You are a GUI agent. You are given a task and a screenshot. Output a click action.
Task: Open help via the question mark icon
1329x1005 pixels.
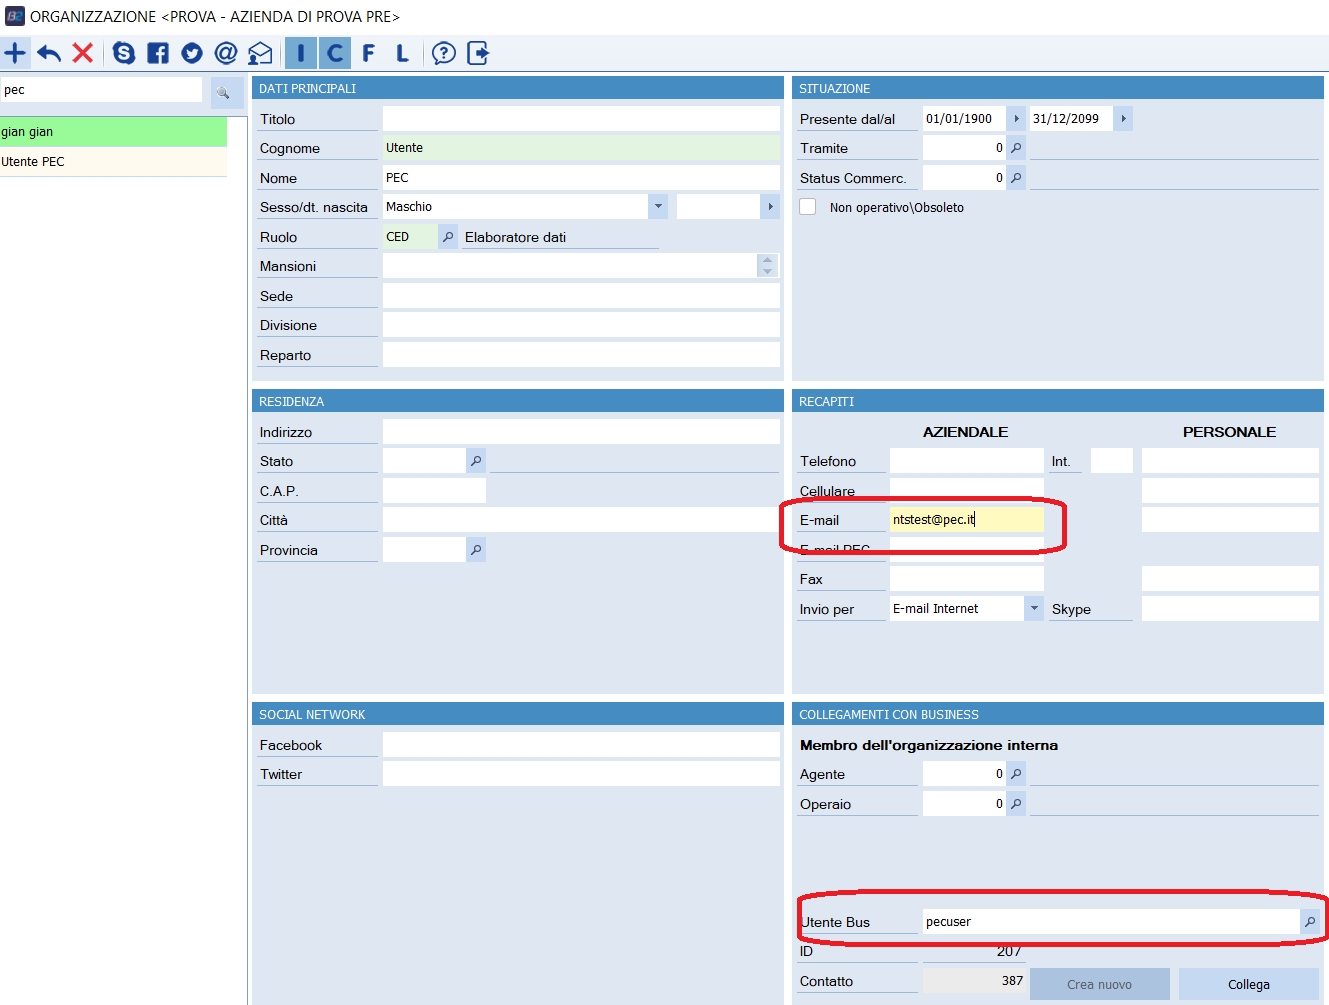444,53
